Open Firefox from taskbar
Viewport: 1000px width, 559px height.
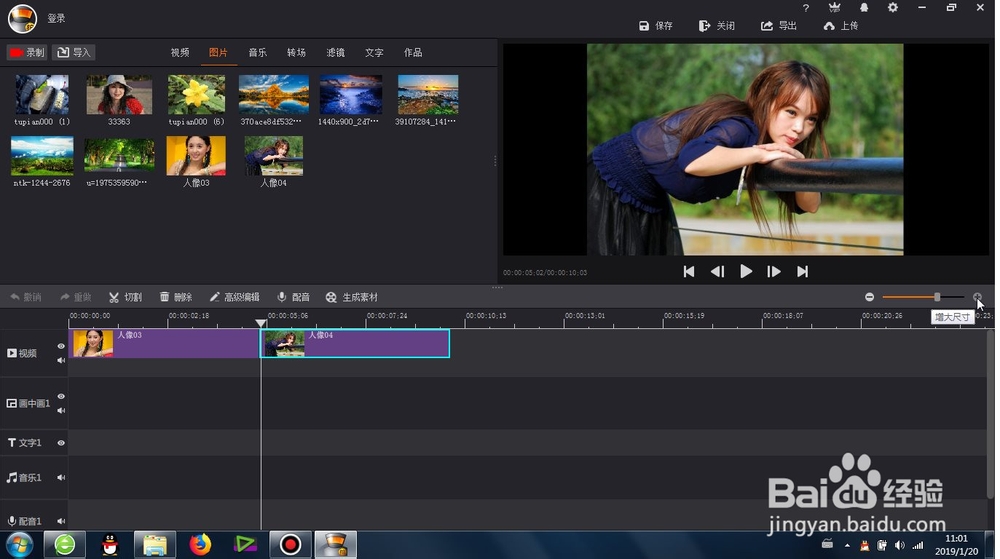click(x=200, y=545)
